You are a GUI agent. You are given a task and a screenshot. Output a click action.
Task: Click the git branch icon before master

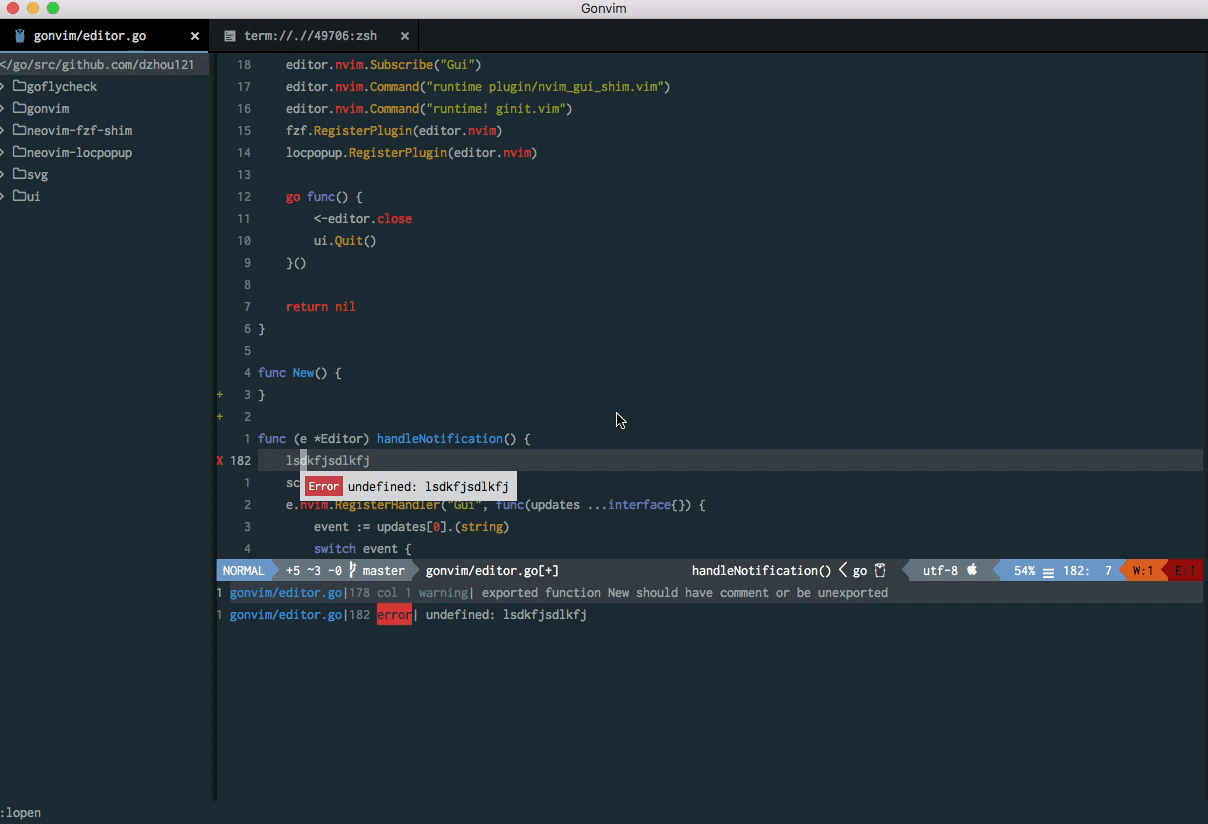(x=353, y=570)
